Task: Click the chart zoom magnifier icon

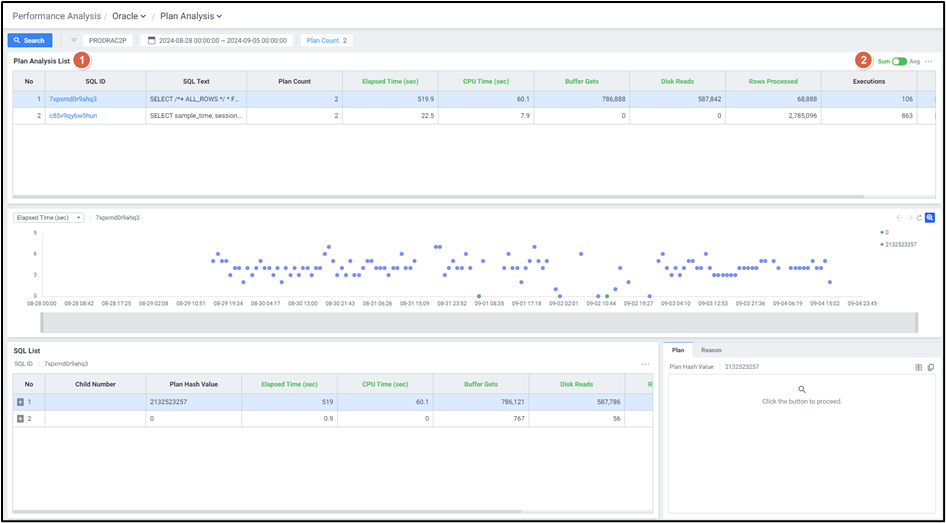Action: tap(929, 217)
